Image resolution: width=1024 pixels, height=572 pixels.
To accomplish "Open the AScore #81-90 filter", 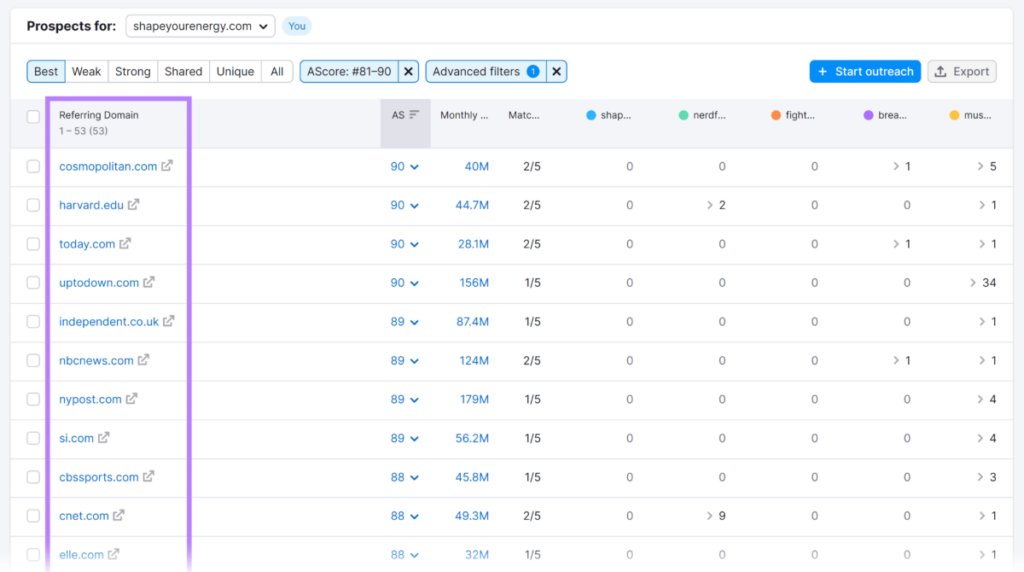I will coord(349,72).
